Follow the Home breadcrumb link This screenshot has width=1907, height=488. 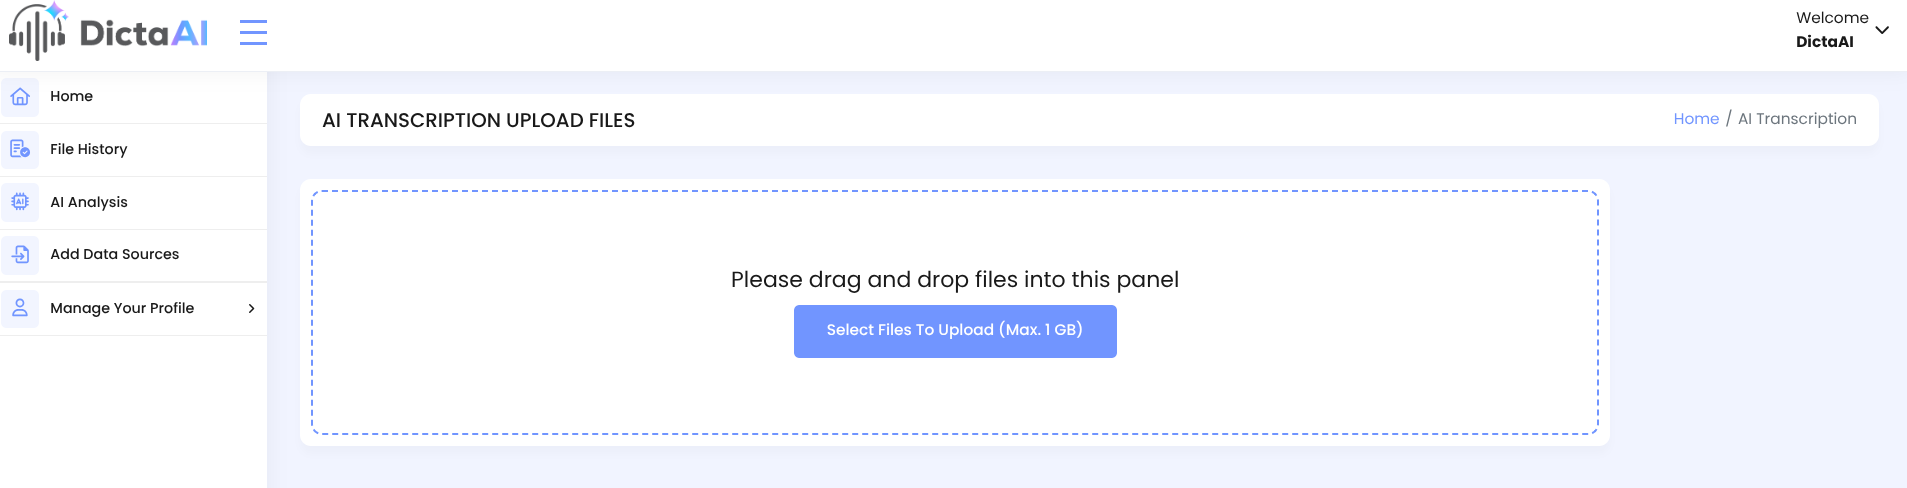click(1696, 119)
